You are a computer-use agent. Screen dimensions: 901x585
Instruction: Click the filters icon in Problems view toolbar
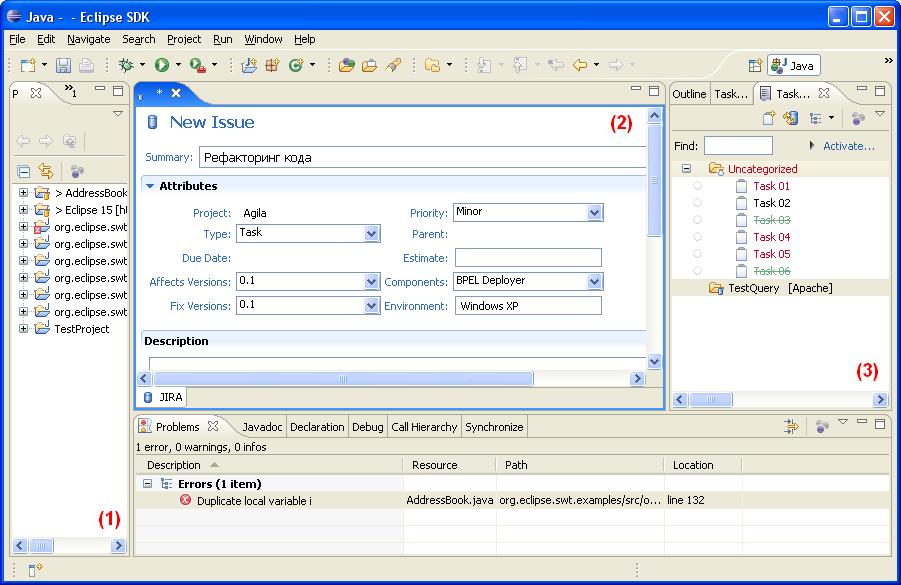coord(791,426)
